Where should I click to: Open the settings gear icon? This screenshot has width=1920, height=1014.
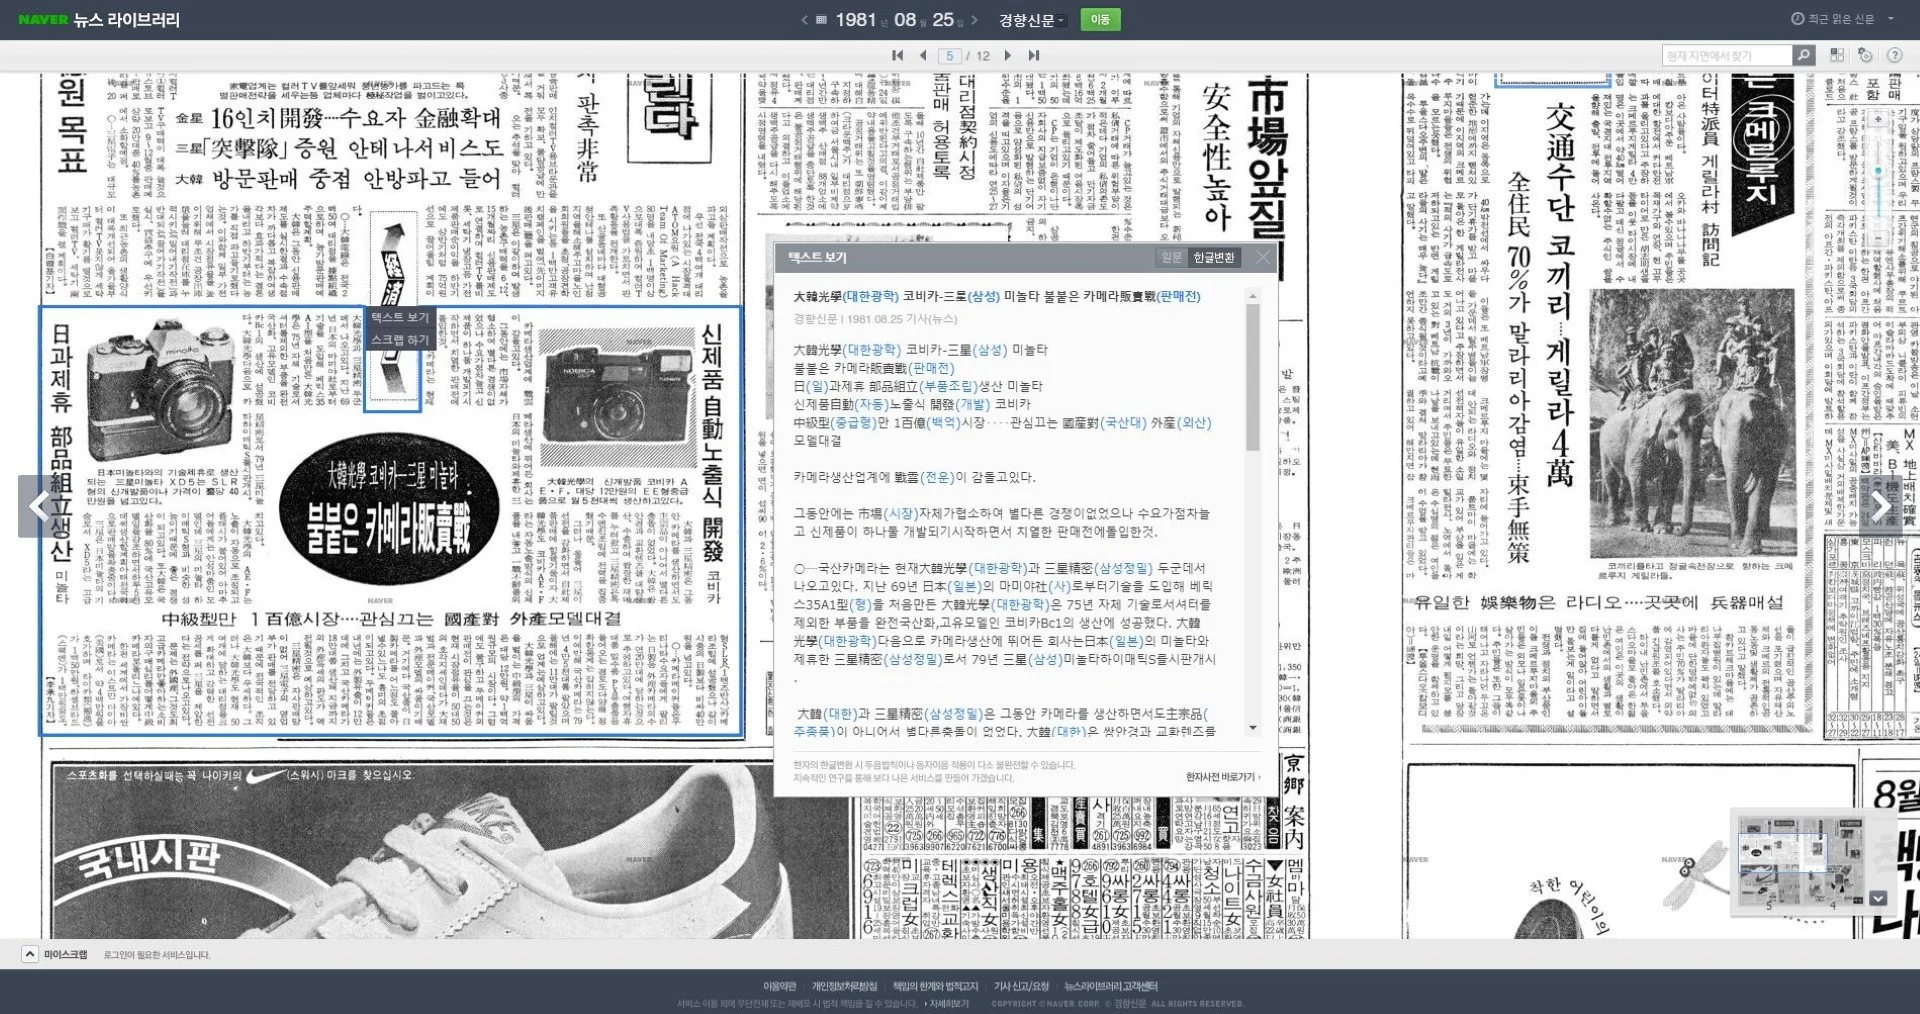[x=1865, y=55]
